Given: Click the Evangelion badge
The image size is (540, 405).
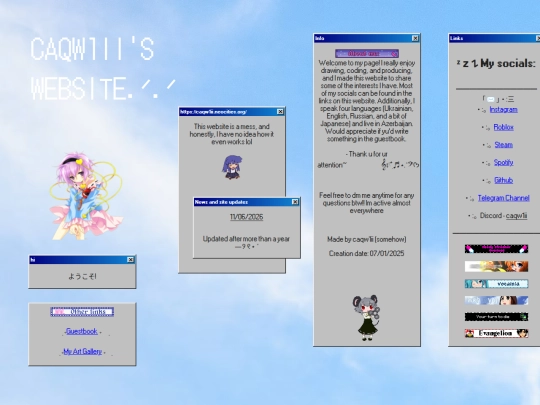Looking at the screenshot, I should coord(496,333).
